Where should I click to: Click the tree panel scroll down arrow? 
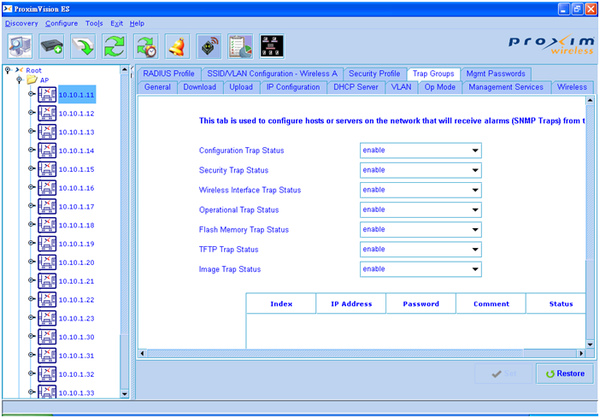(124, 394)
